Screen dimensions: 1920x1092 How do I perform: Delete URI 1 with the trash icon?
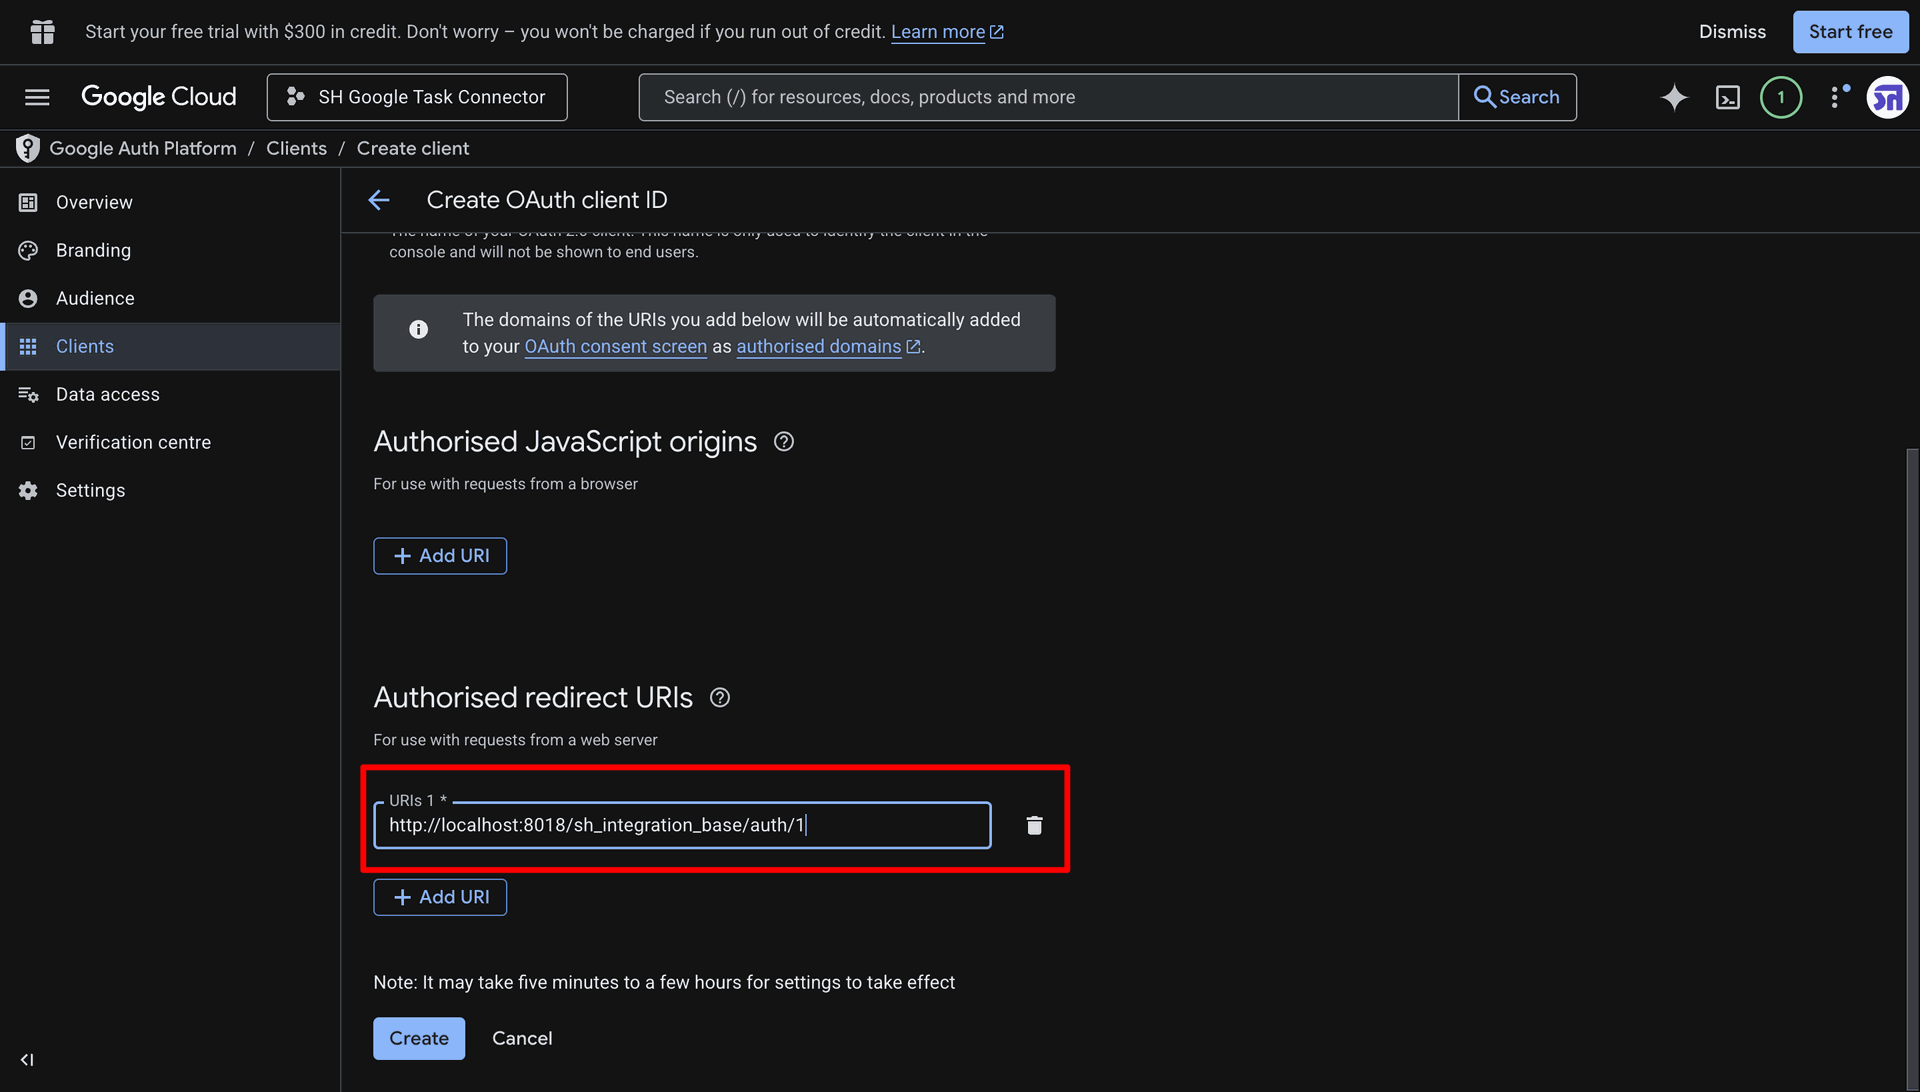tap(1034, 825)
